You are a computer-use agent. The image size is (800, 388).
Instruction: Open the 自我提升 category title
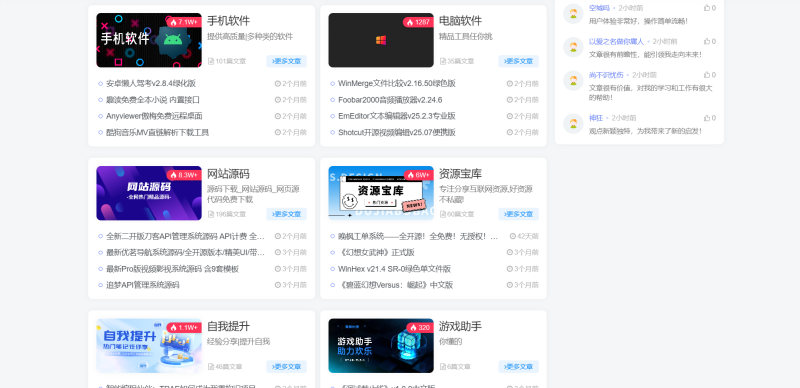pyautogui.click(x=229, y=327)
